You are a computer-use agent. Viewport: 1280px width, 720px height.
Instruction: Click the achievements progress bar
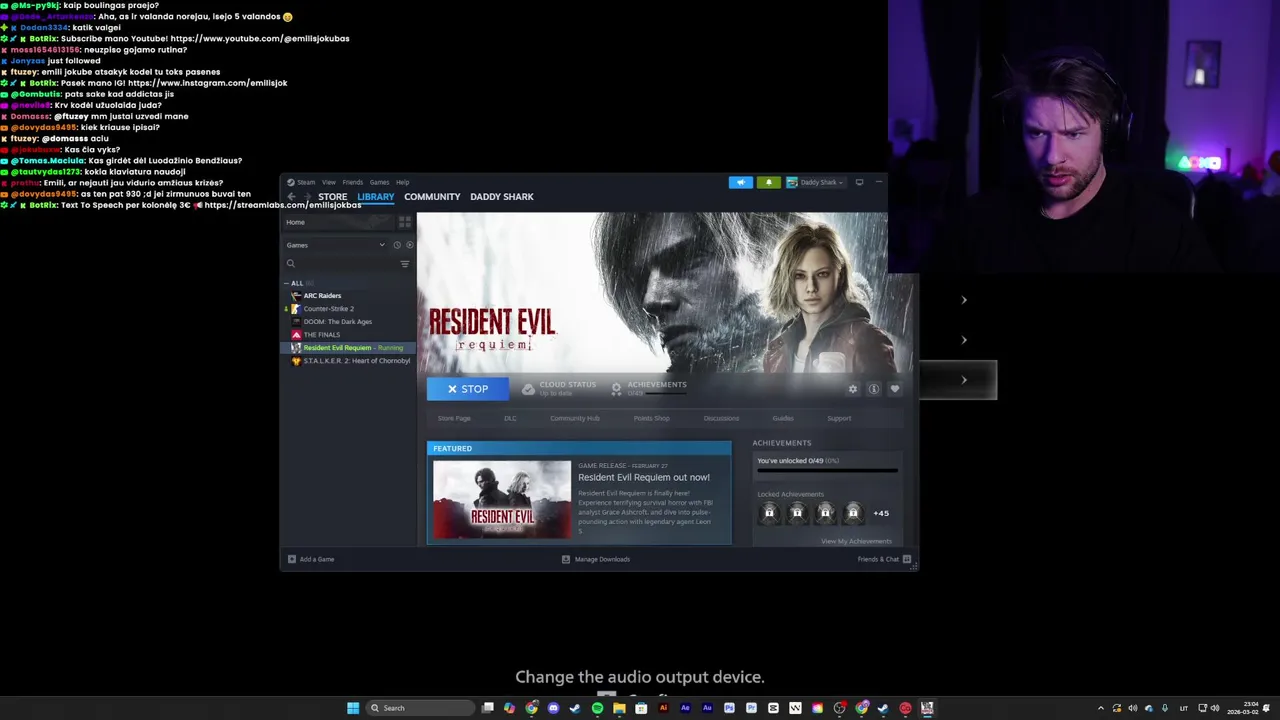point(827,470)
